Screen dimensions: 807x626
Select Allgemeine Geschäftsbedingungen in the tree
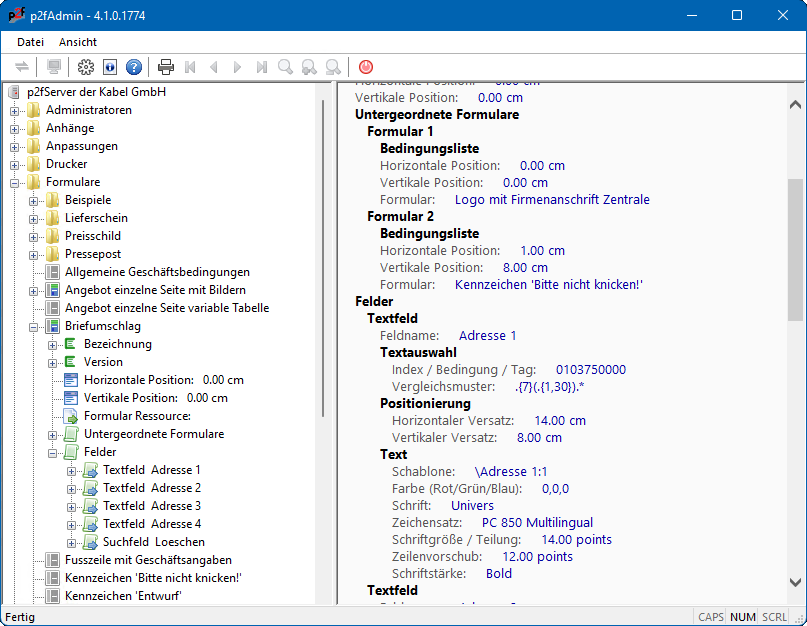coord(157,272)
